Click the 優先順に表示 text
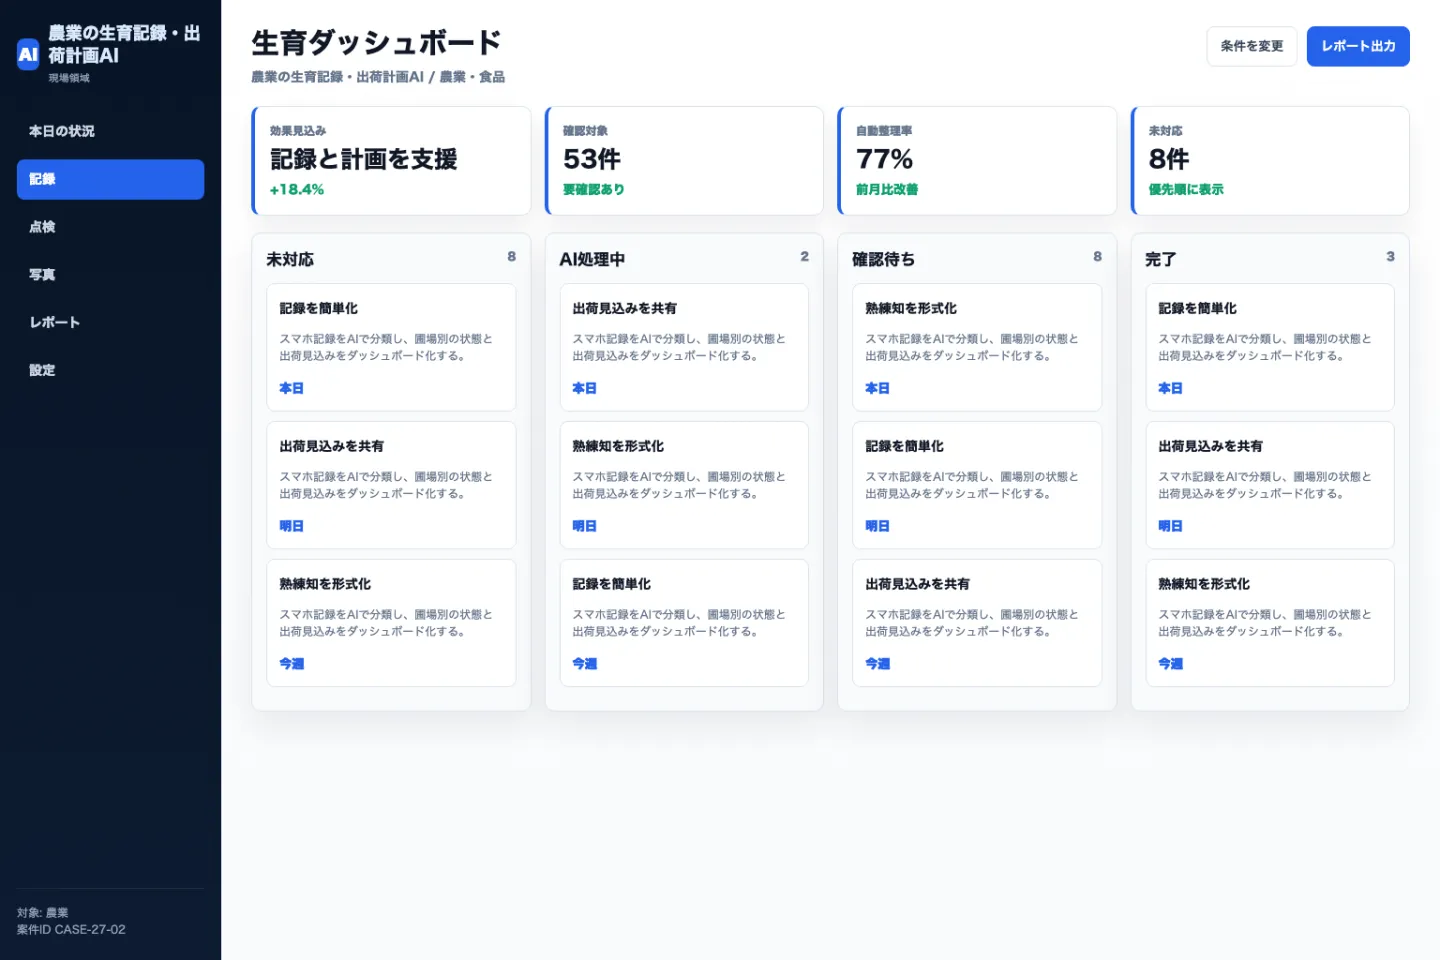 1186,189
